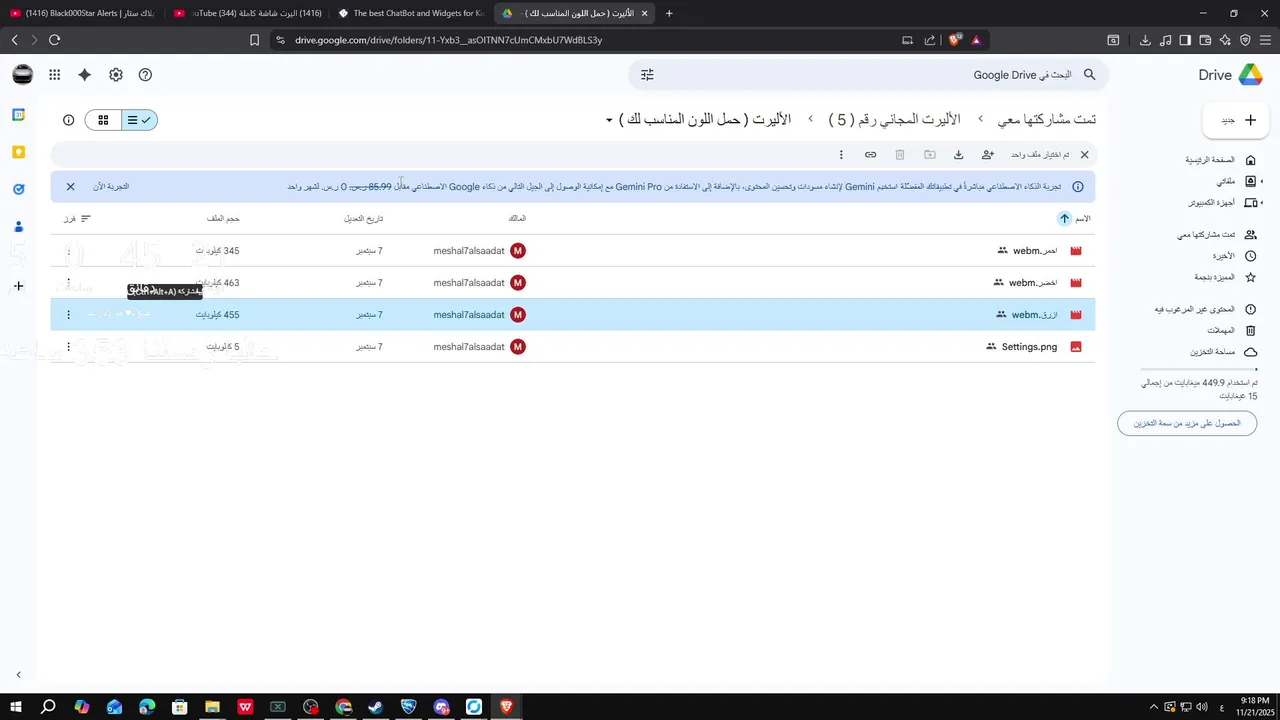Open Contacts side panel icon

[18, 227]
